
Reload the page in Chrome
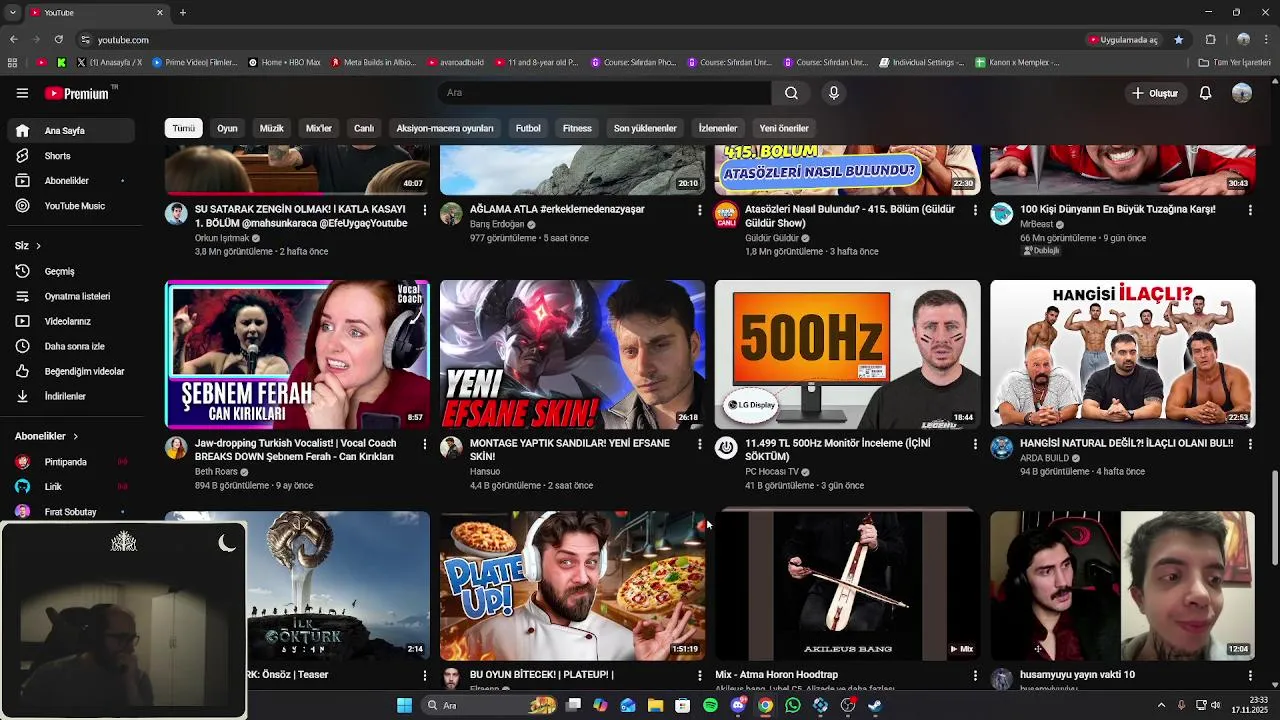click(58, 40)
